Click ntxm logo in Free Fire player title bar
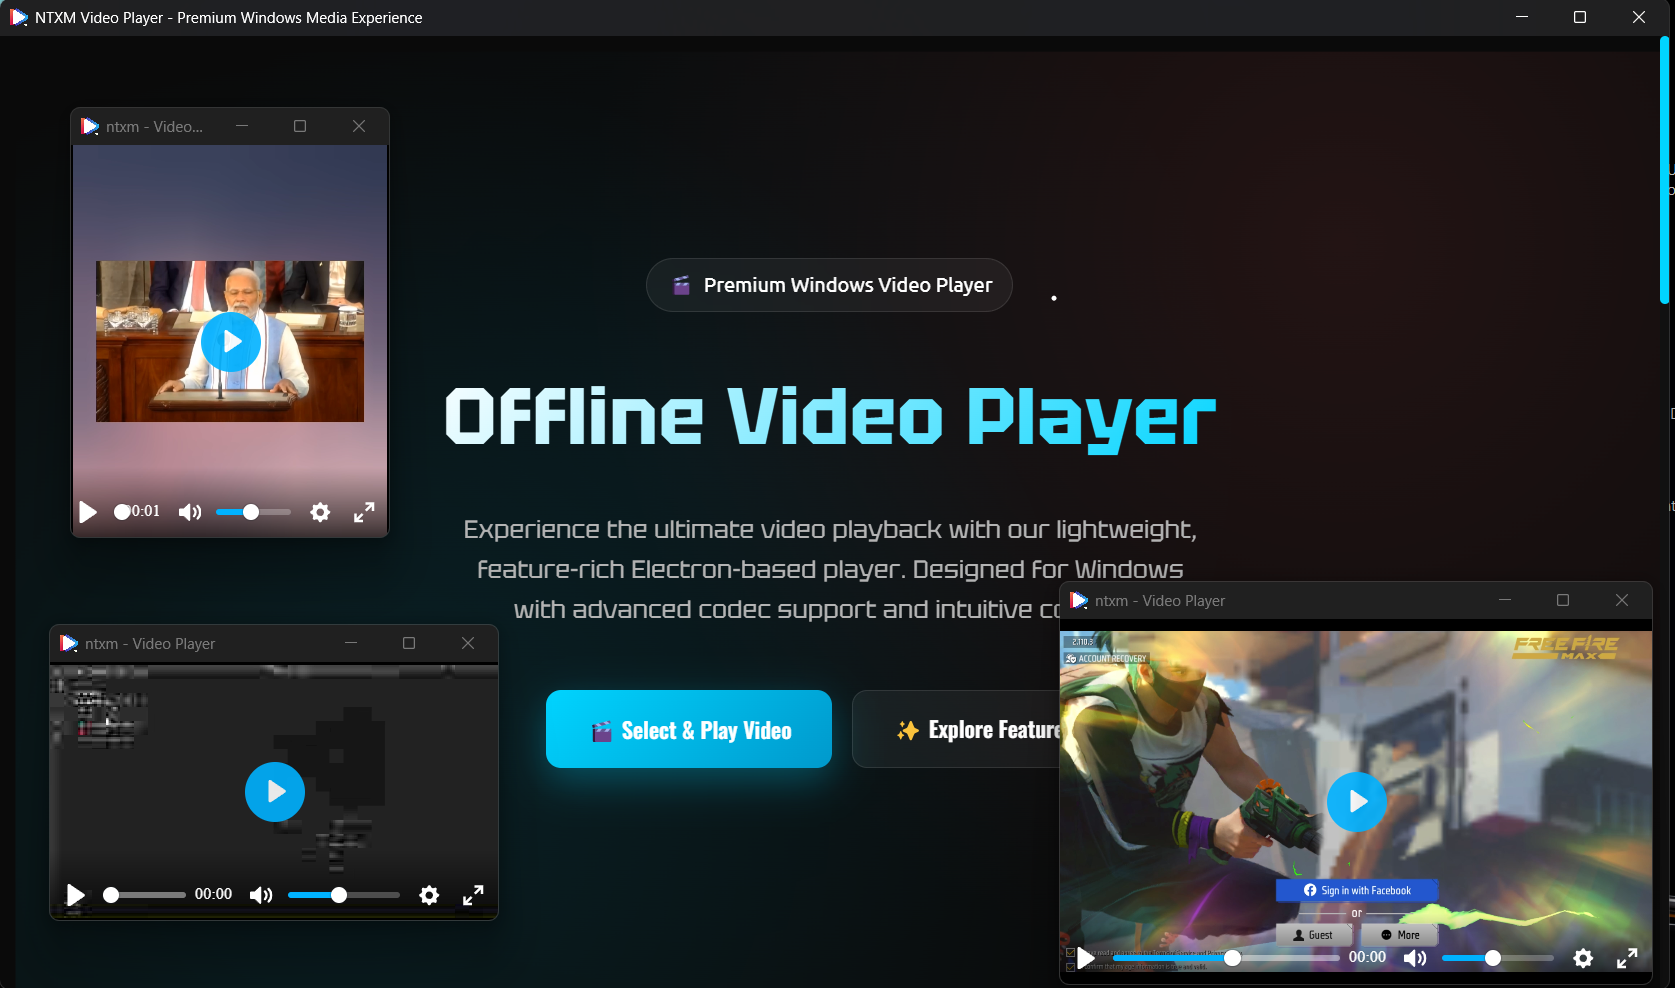The height and width of the screenshot is (988, 1675). tap(1079, 600)
